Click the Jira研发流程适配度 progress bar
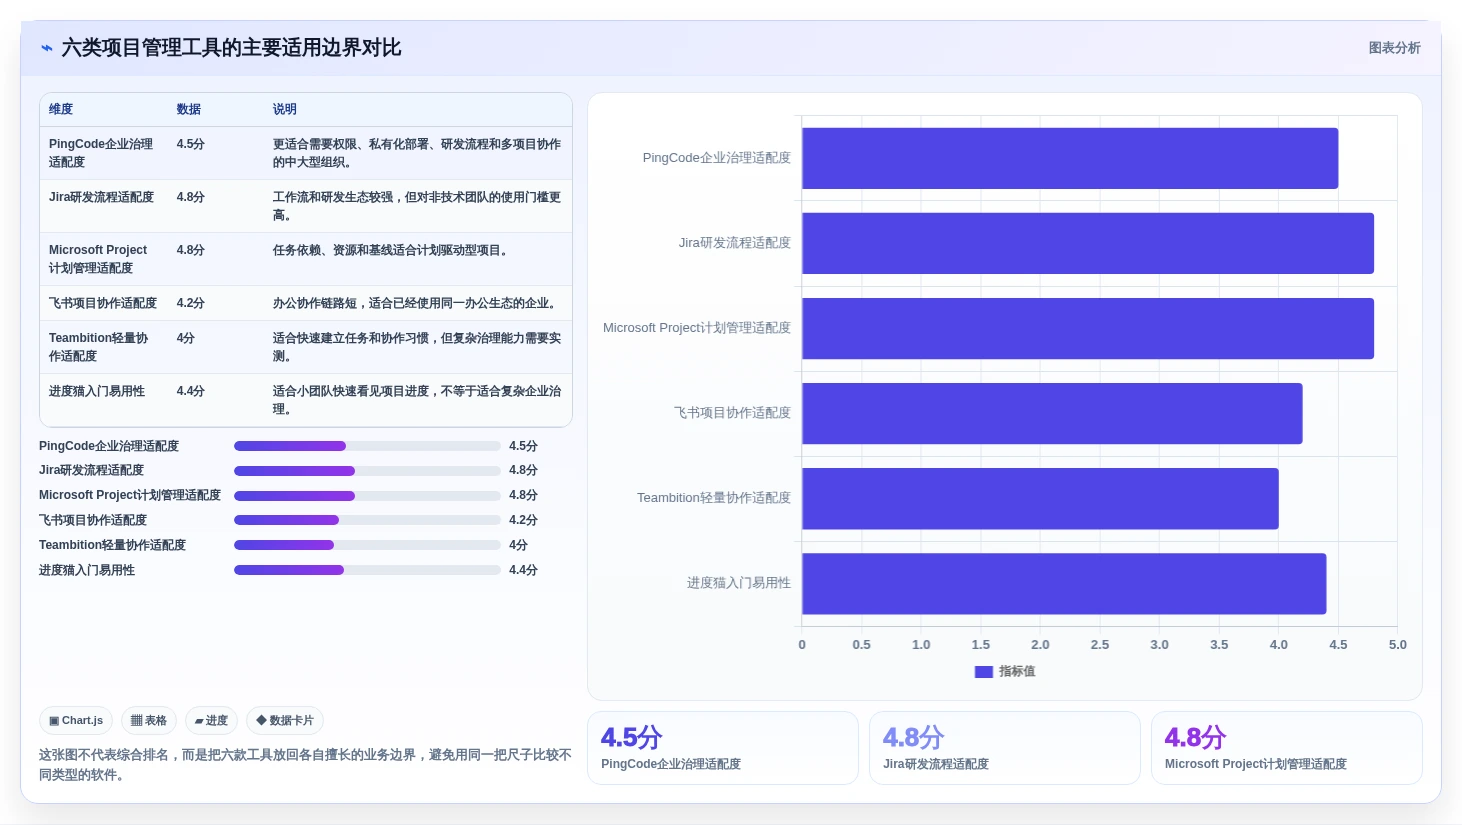This screenshot has width=1462, height=825. [x=367, y=471]
